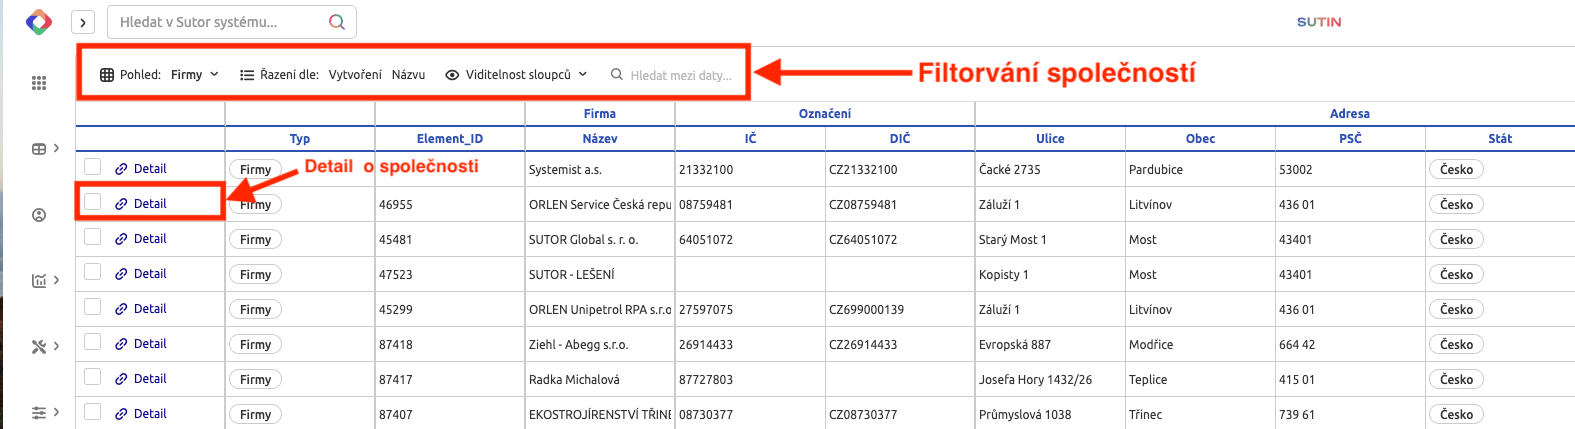Click the table module icon in sidebar

(x=39, y=149)
